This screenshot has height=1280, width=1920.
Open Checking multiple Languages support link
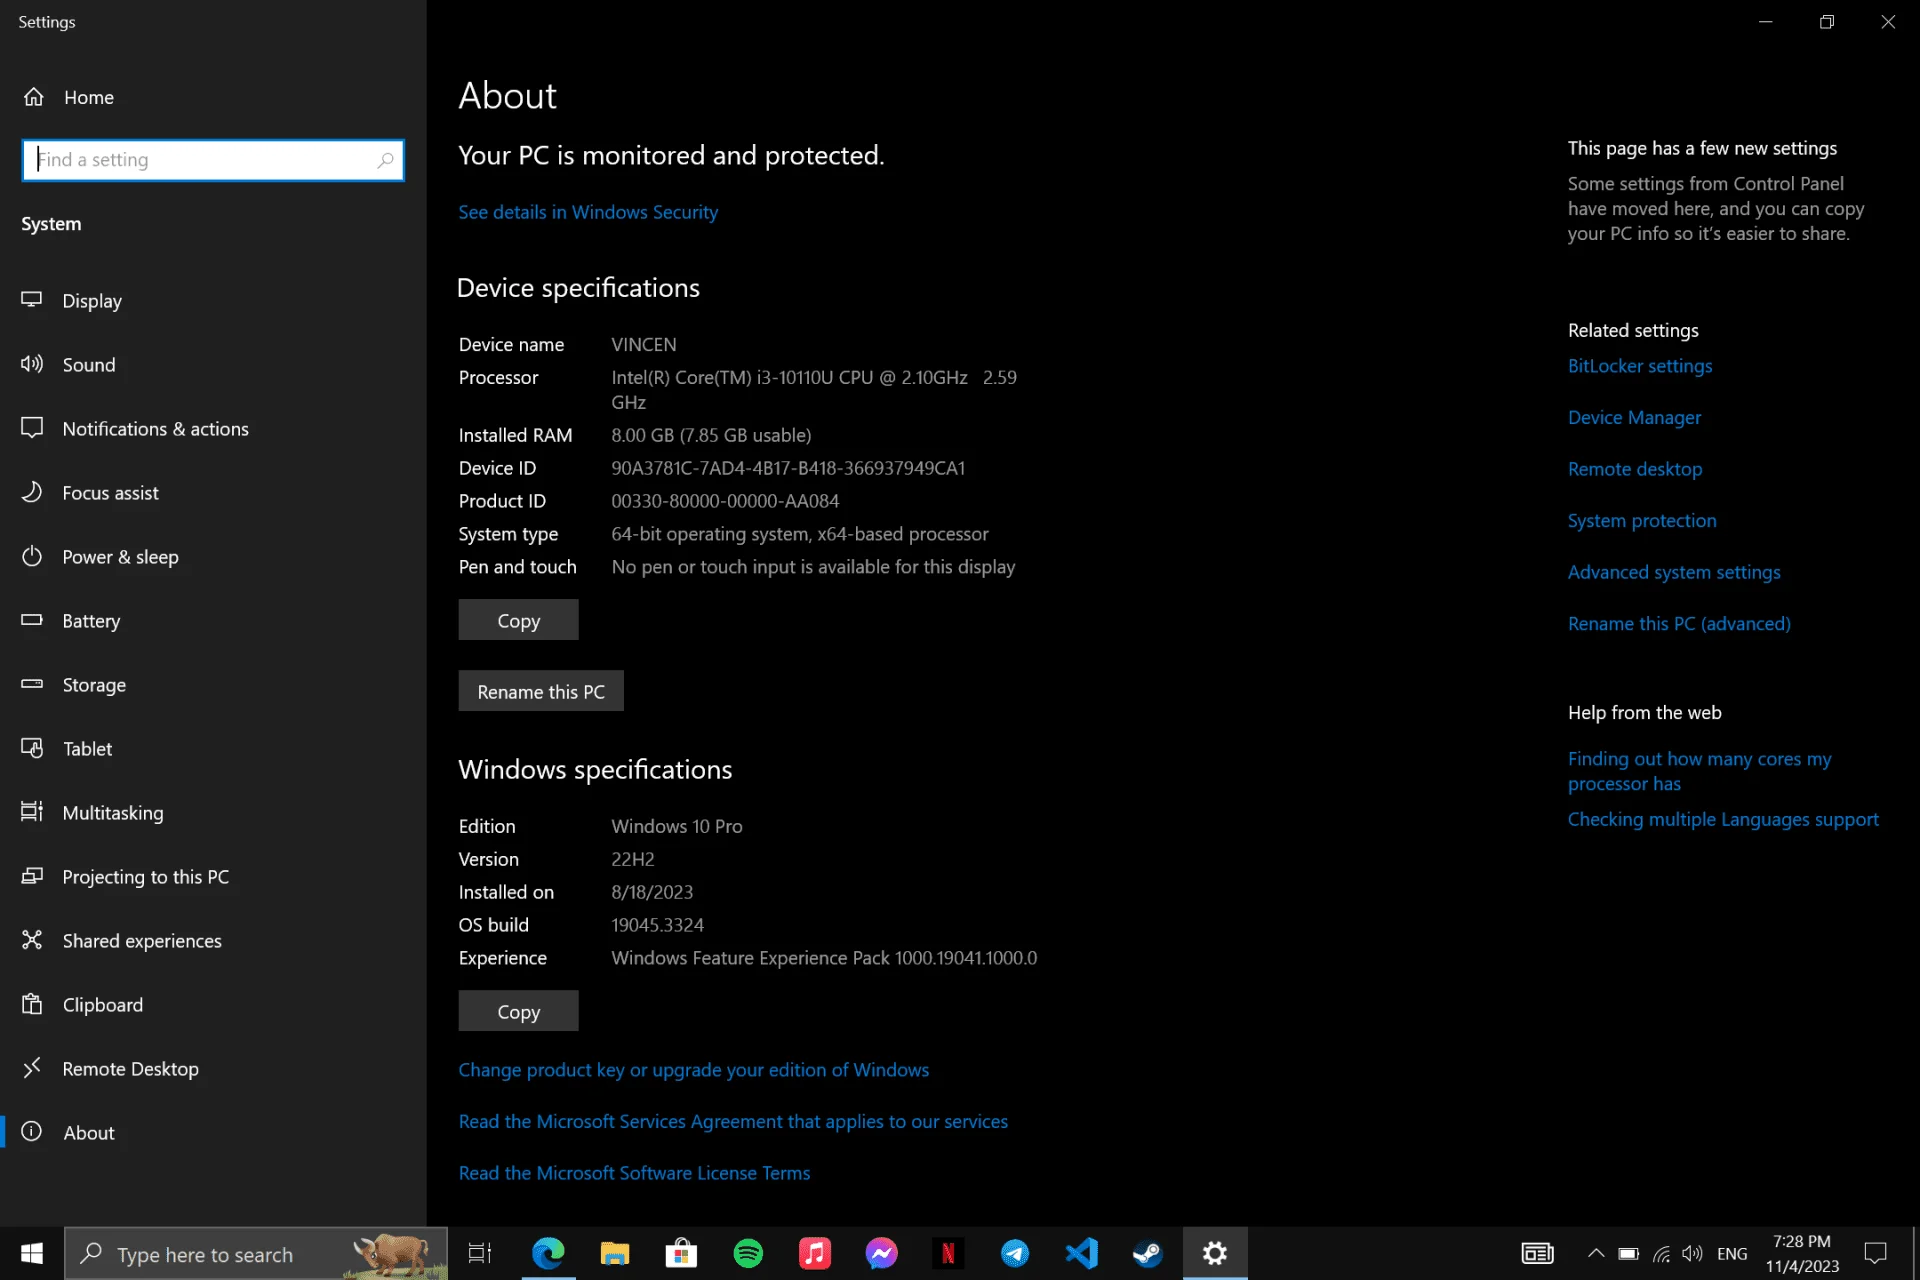[1723, 819]
